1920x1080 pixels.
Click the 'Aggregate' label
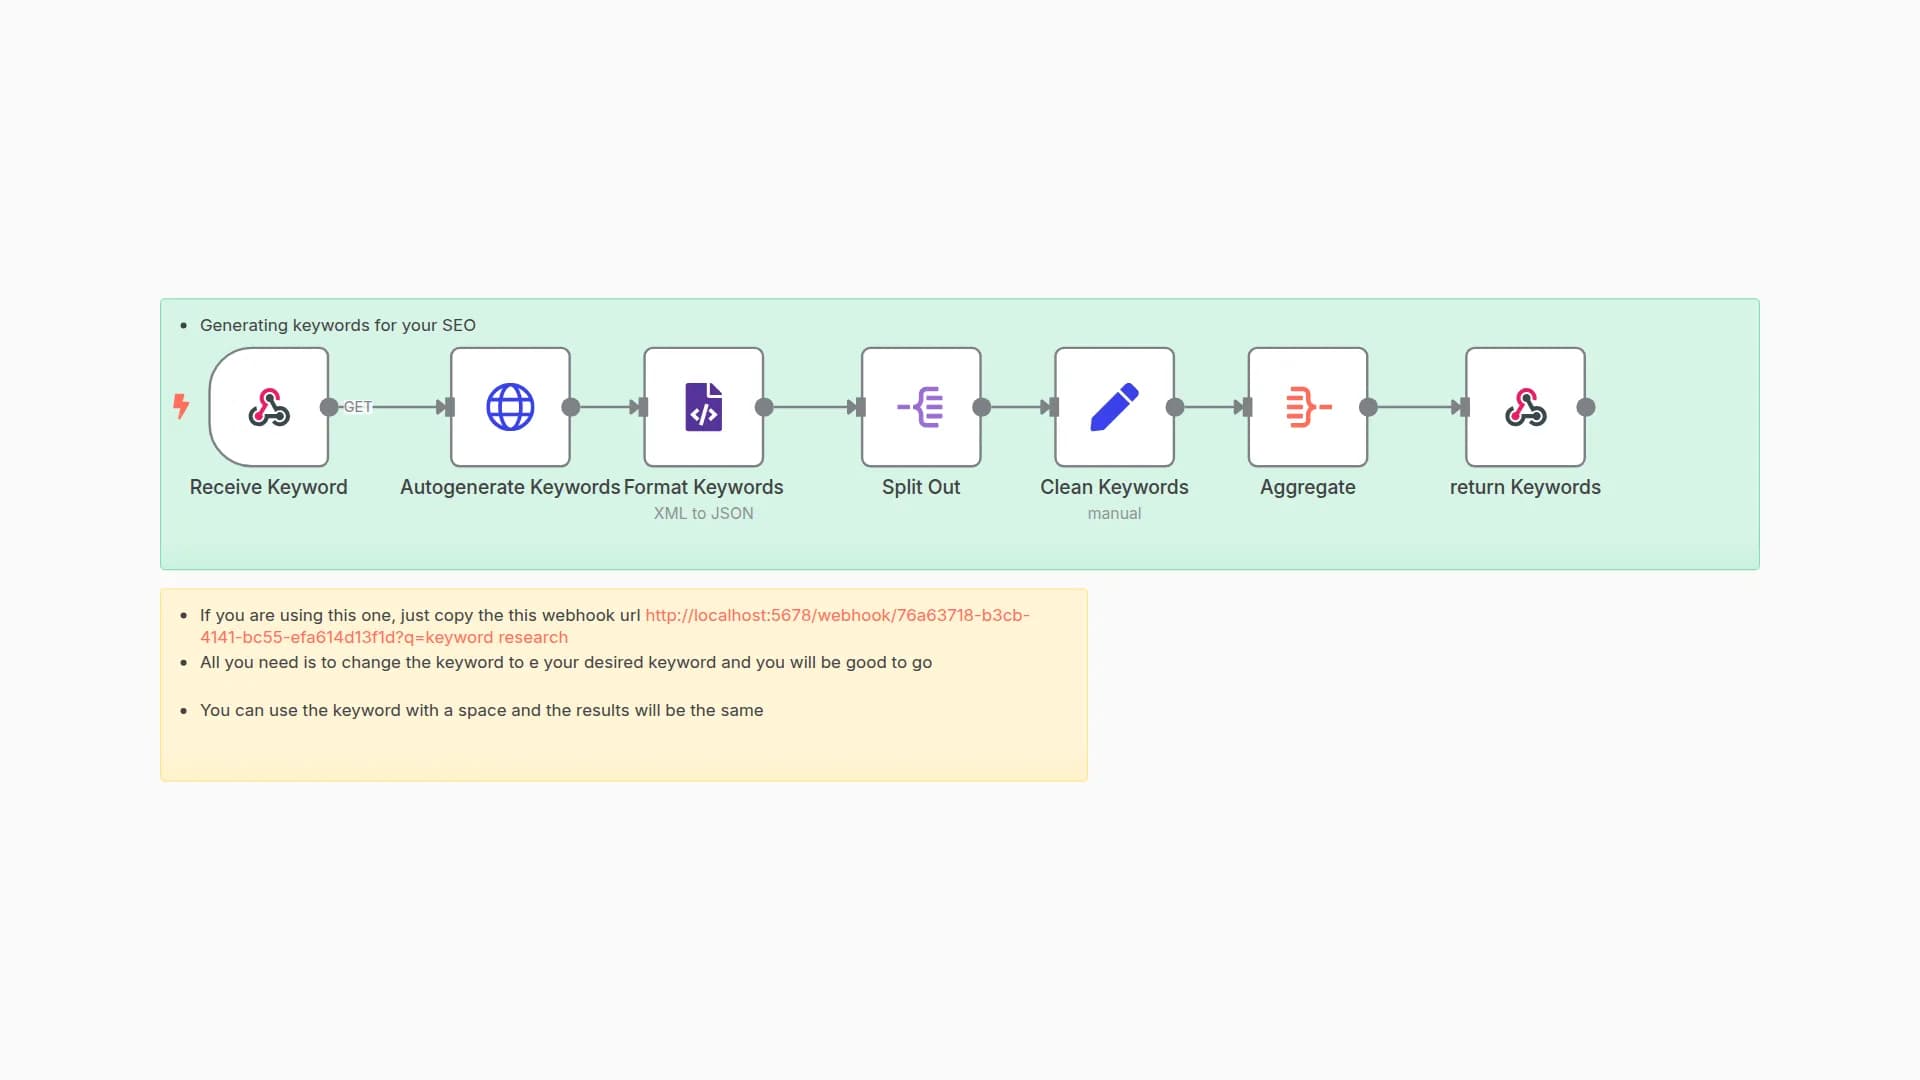click(x=1308, y=487)
